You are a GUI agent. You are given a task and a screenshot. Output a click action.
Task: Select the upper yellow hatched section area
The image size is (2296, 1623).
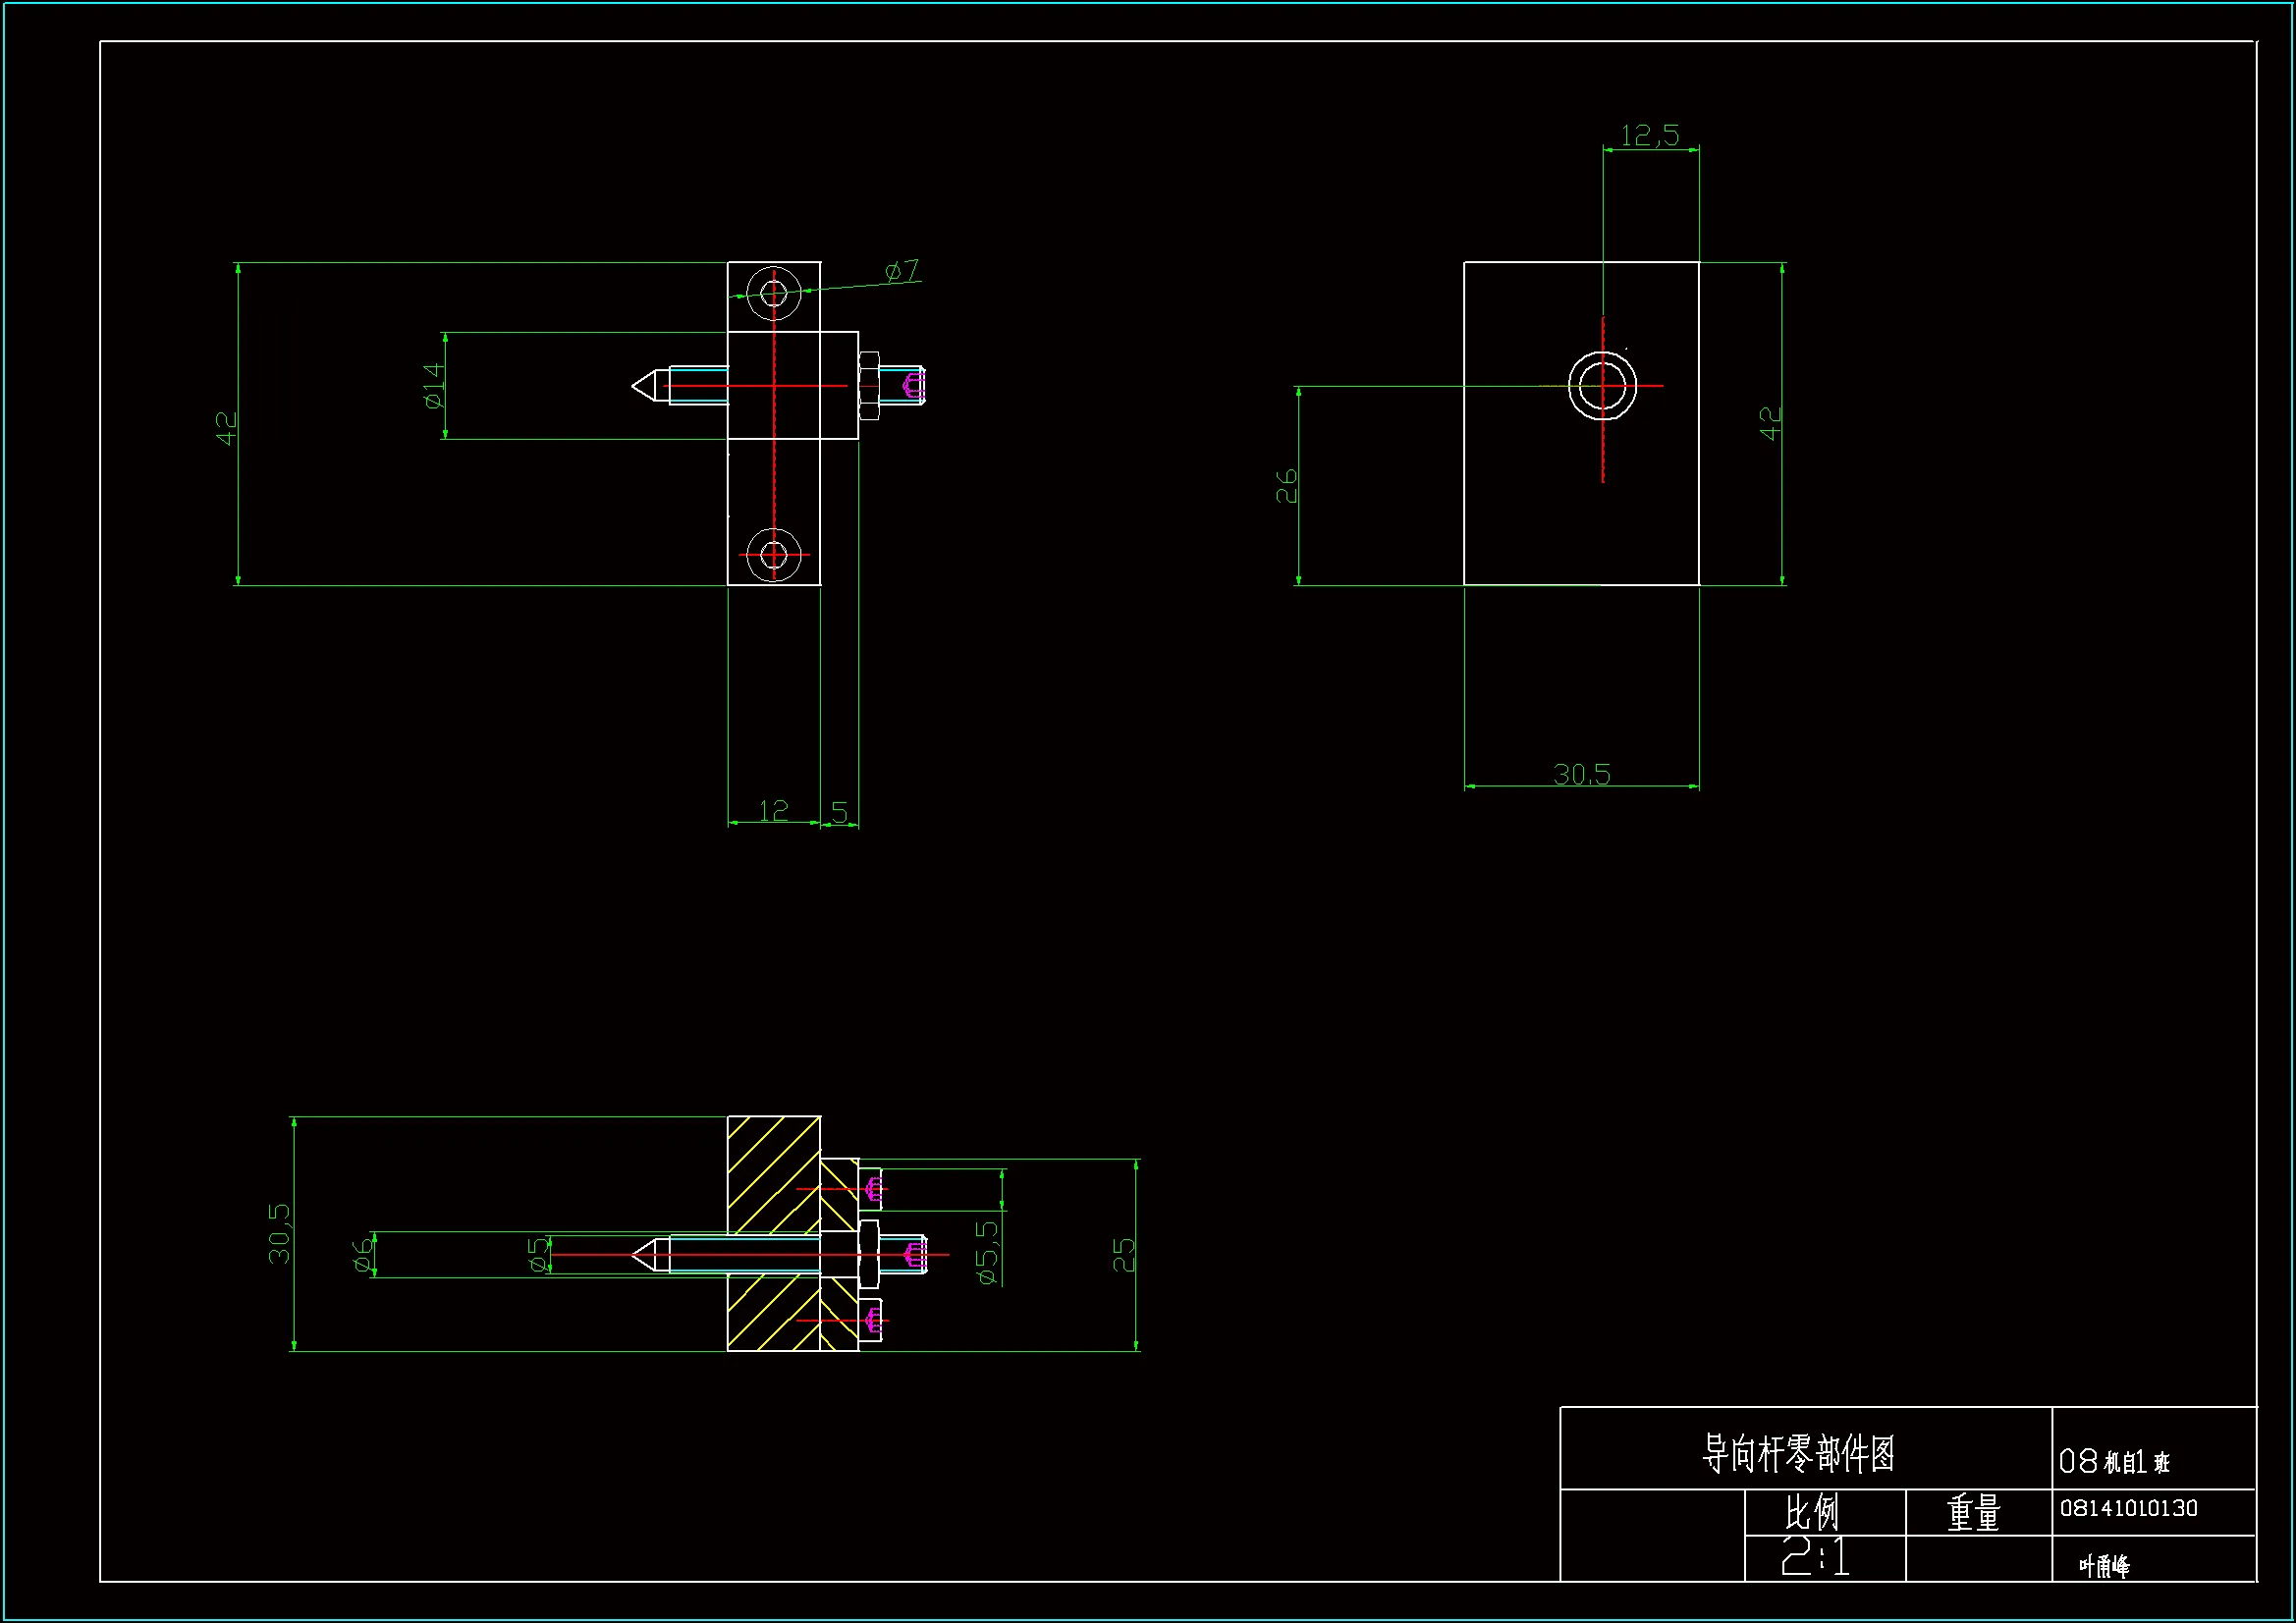(x=772, y=1173)
